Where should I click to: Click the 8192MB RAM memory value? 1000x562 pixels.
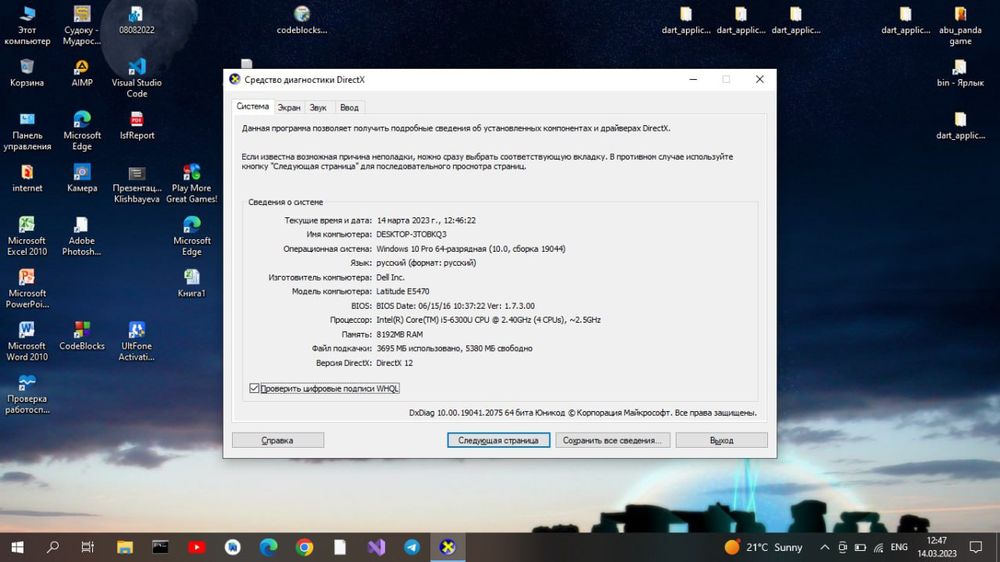click(x=399, y=334)
